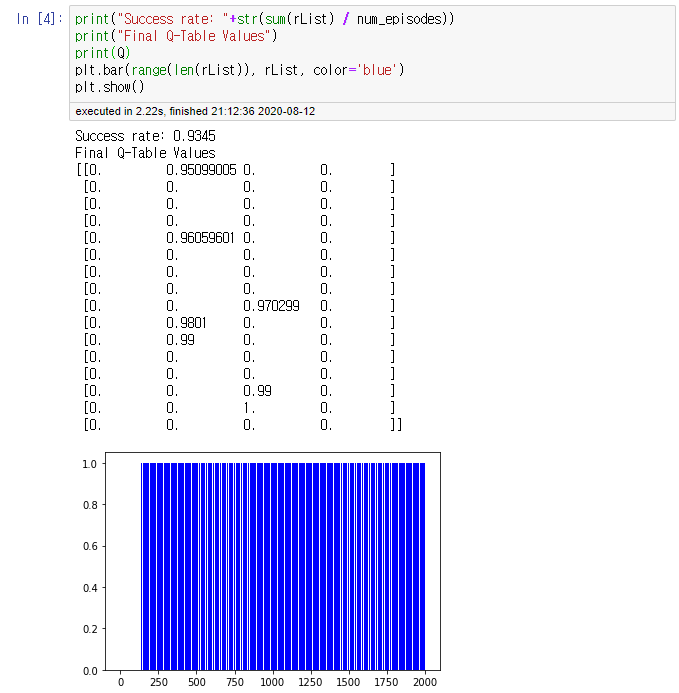Viewport: 679px width, 693px height.
Task: Click the value 0.970299
Action: click(271, 306)
